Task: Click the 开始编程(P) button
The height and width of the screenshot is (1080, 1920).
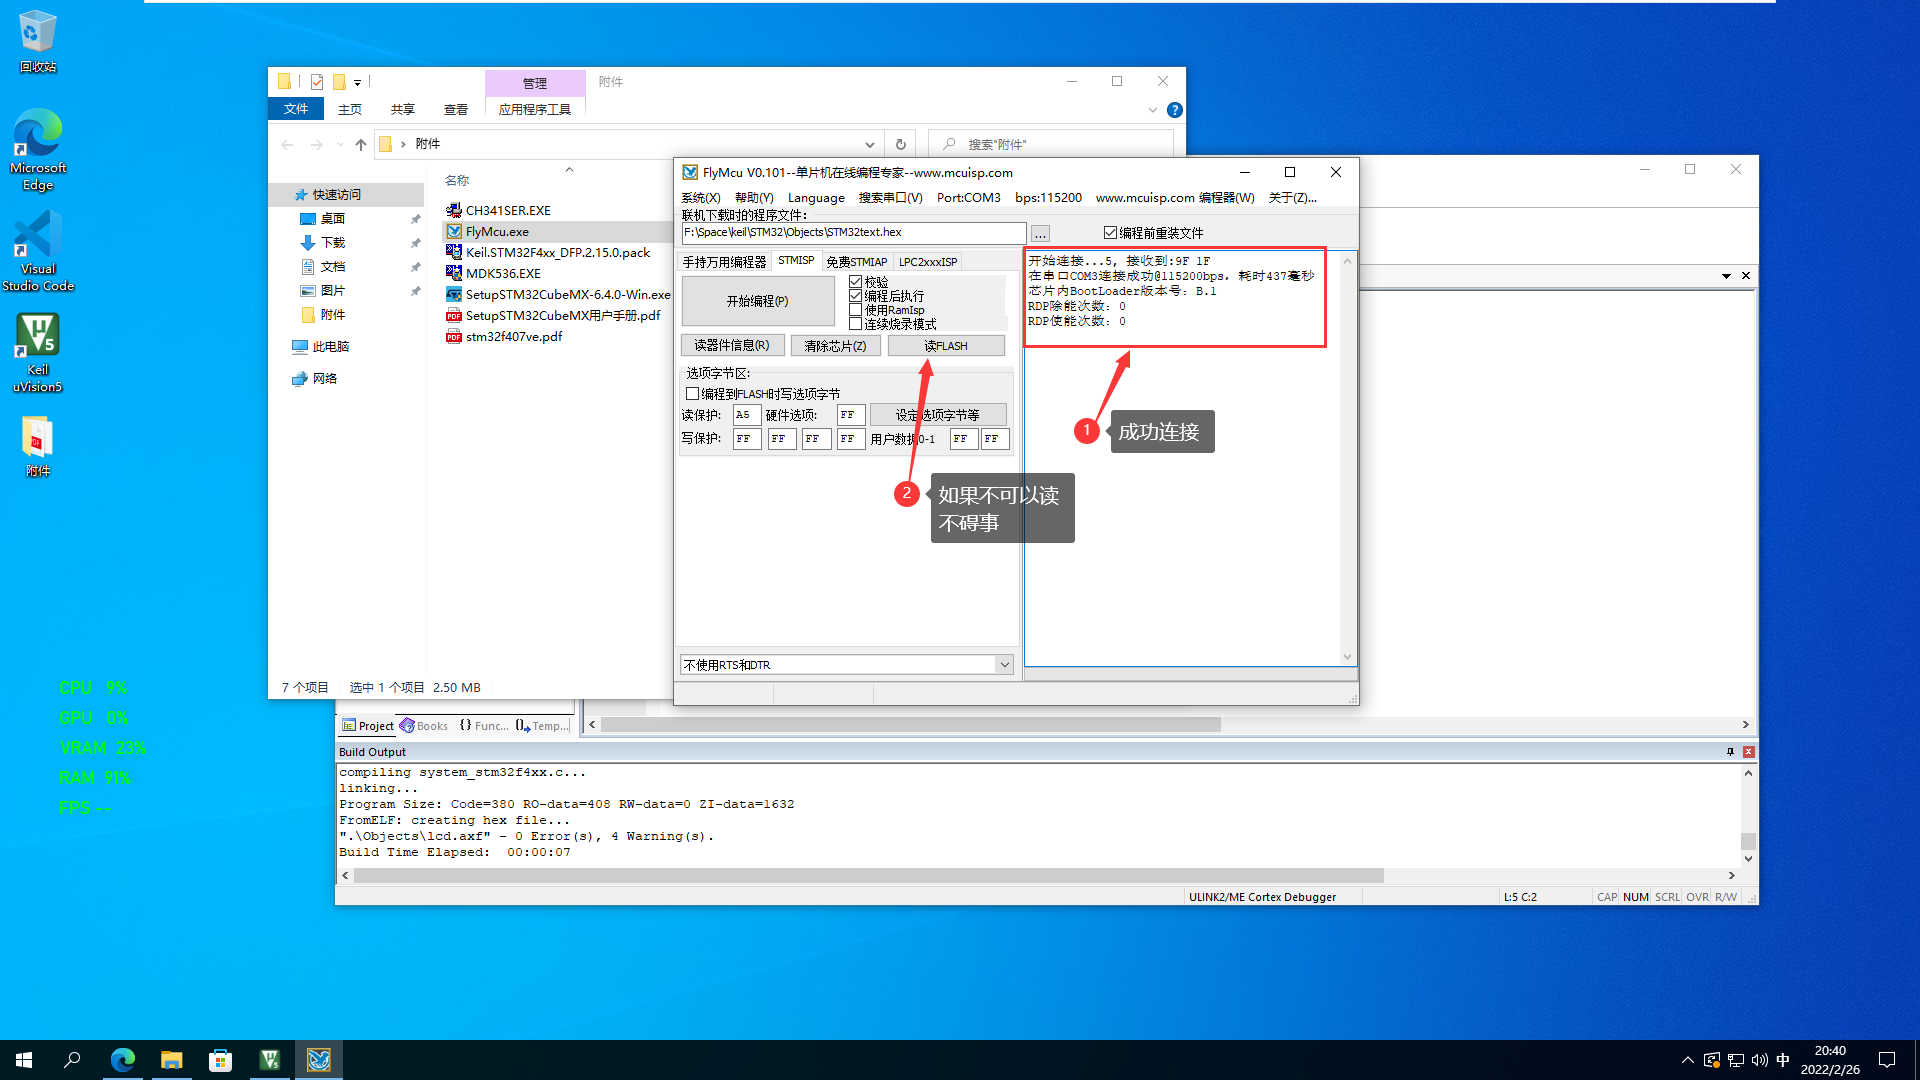Action: tap(758, 300)
